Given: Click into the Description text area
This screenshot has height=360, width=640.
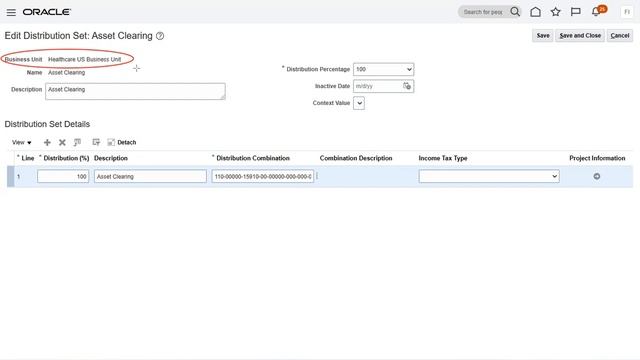Looking at the screenshot, I should click(x=135, y=91).
